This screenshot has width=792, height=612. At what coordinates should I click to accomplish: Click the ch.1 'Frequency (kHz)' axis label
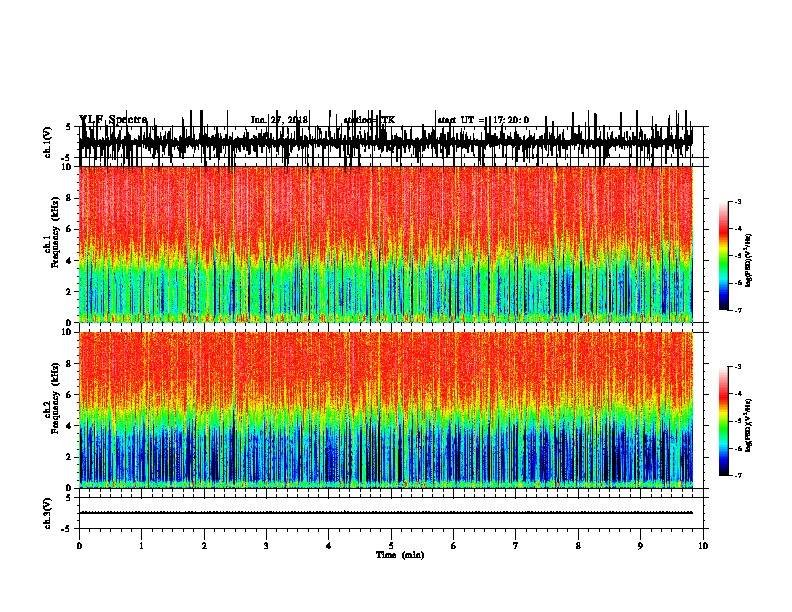[55, 232]
